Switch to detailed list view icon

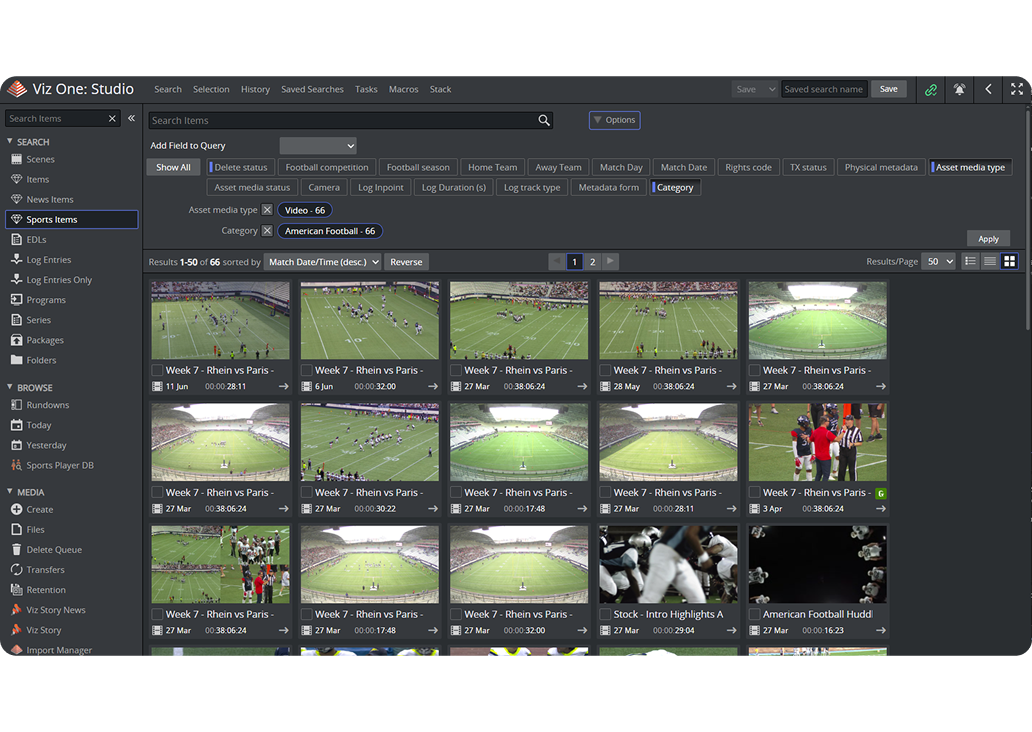pos(970,262)
